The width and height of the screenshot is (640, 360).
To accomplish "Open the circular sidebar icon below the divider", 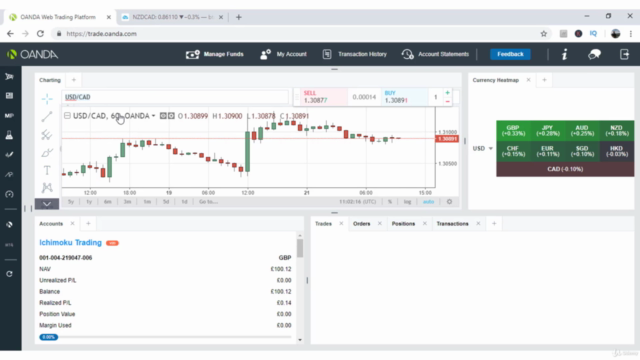I will tap(9, 224).
